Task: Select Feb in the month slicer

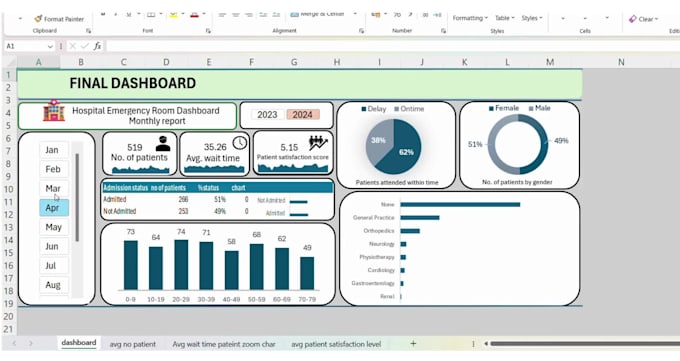Action: click(x=54, y=169)
